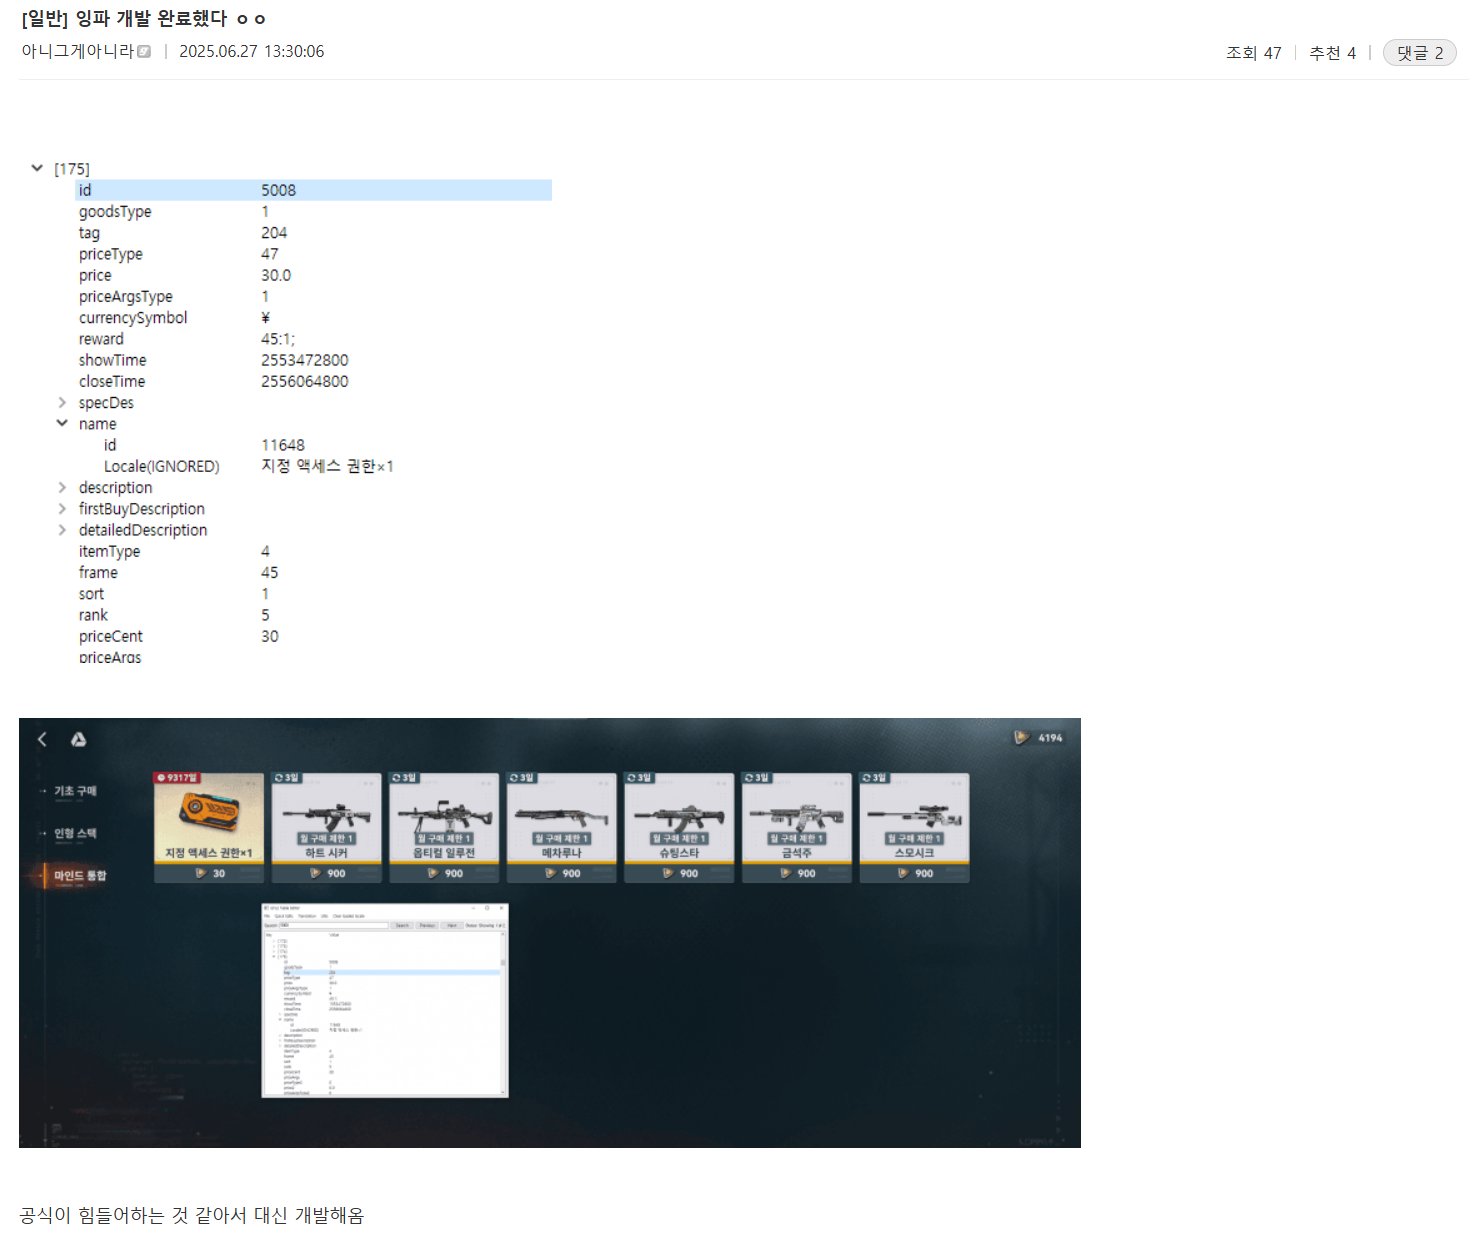Select the frame row

[314, 573]
